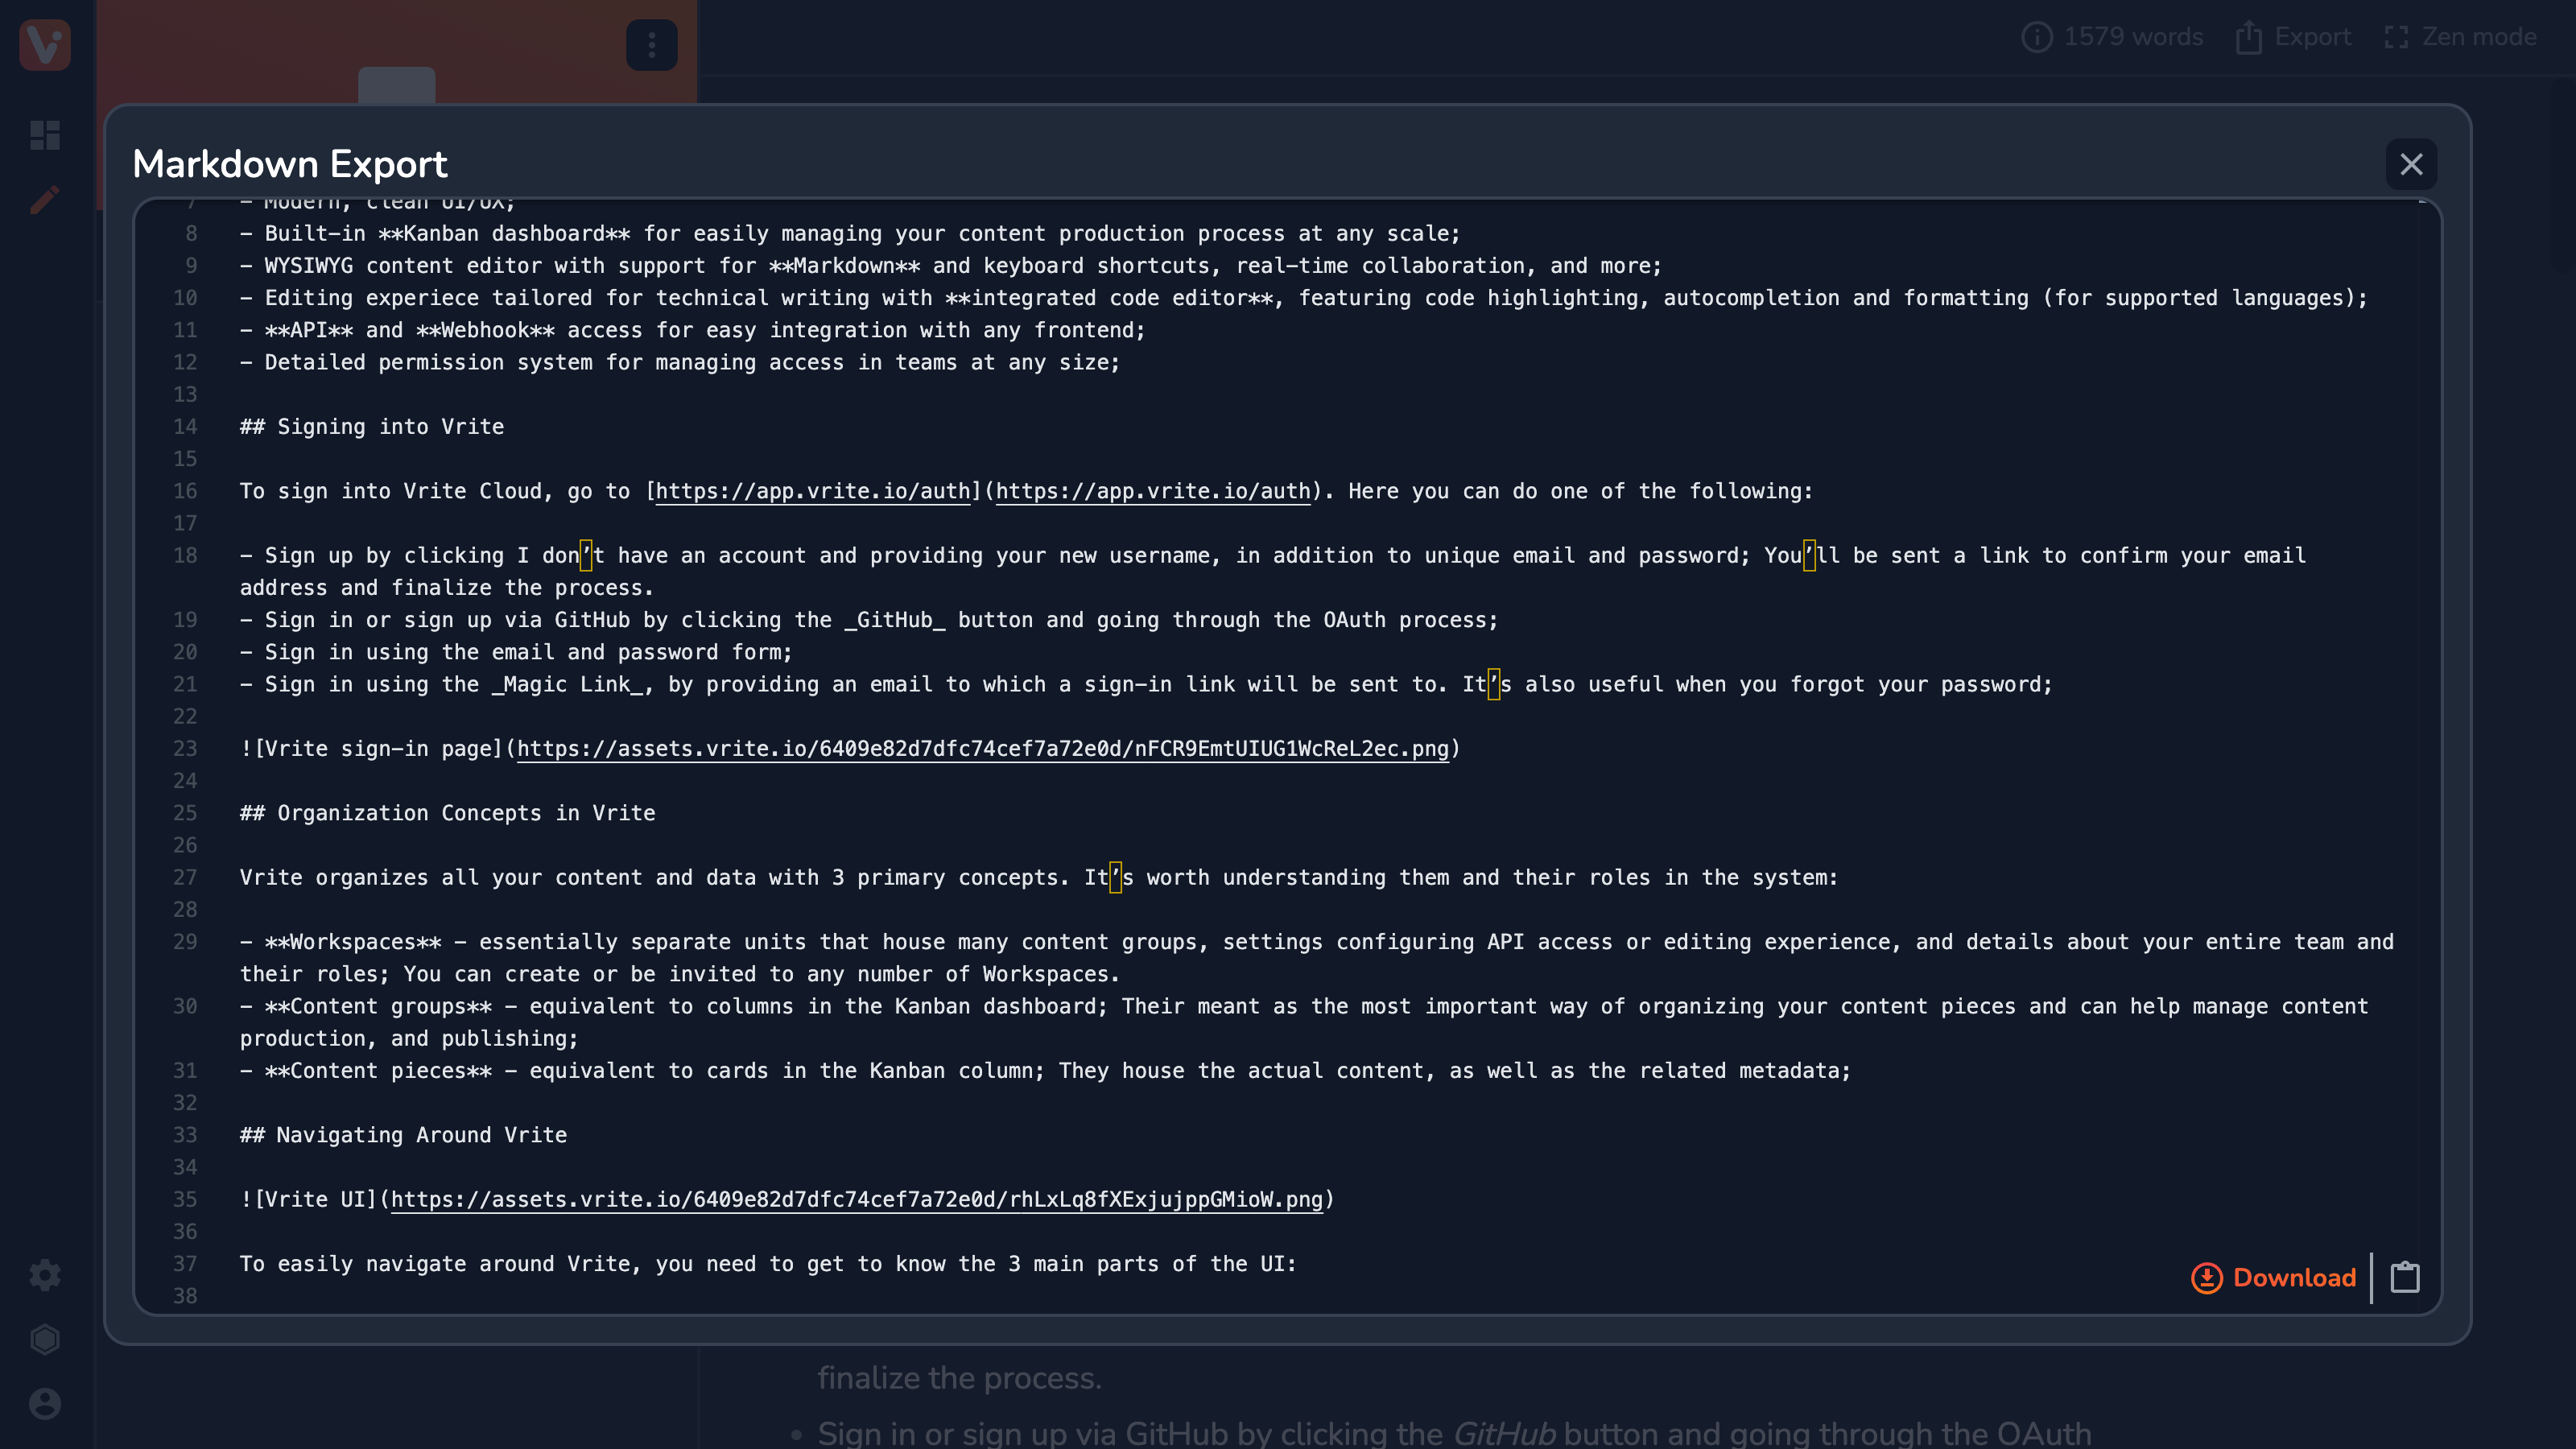Click line number 18 in the gutter
Image resolution: width=2576 pixels, height=1449 pixels.
point(185,556)
